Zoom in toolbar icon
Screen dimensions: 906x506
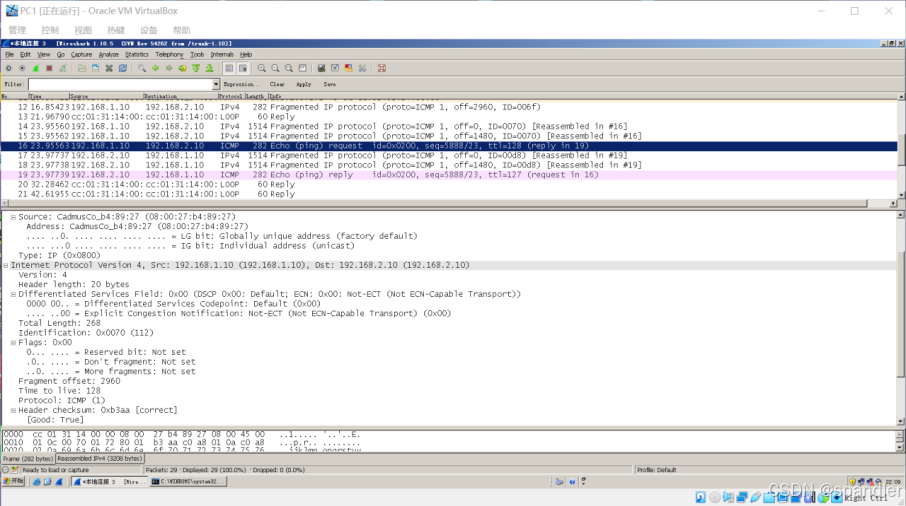coord(262,68)
